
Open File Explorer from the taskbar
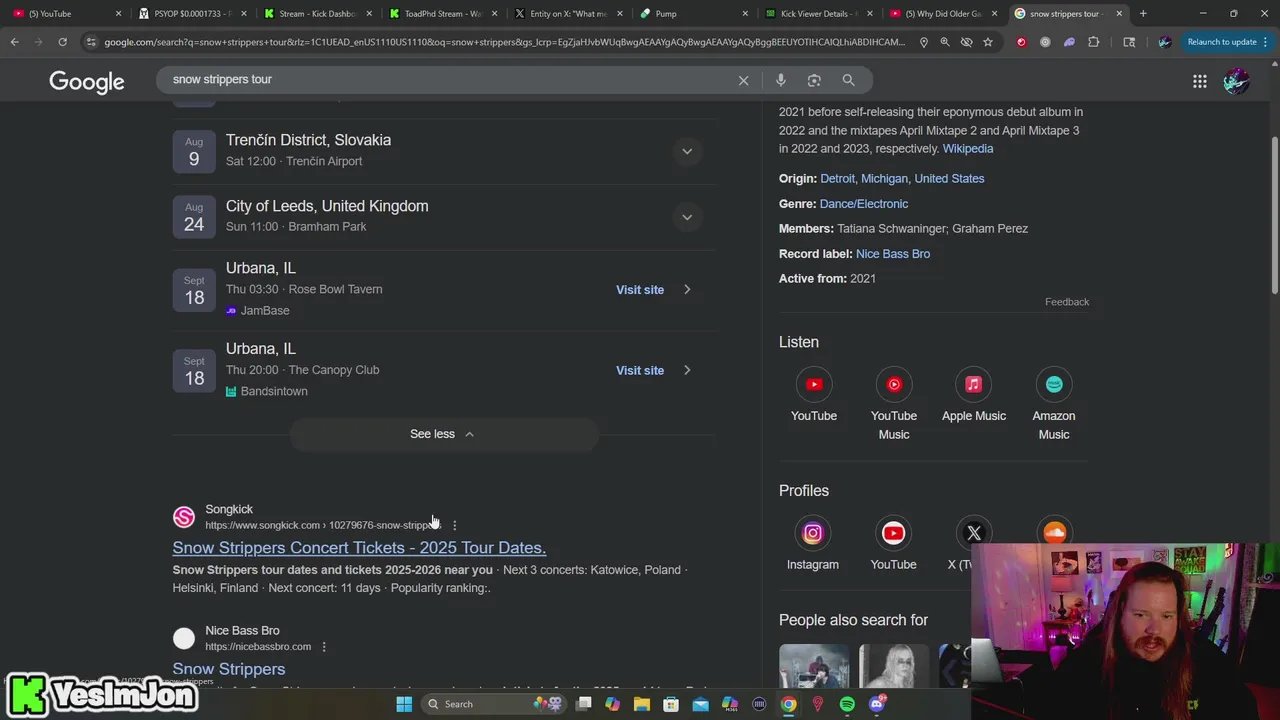(642, 704)
